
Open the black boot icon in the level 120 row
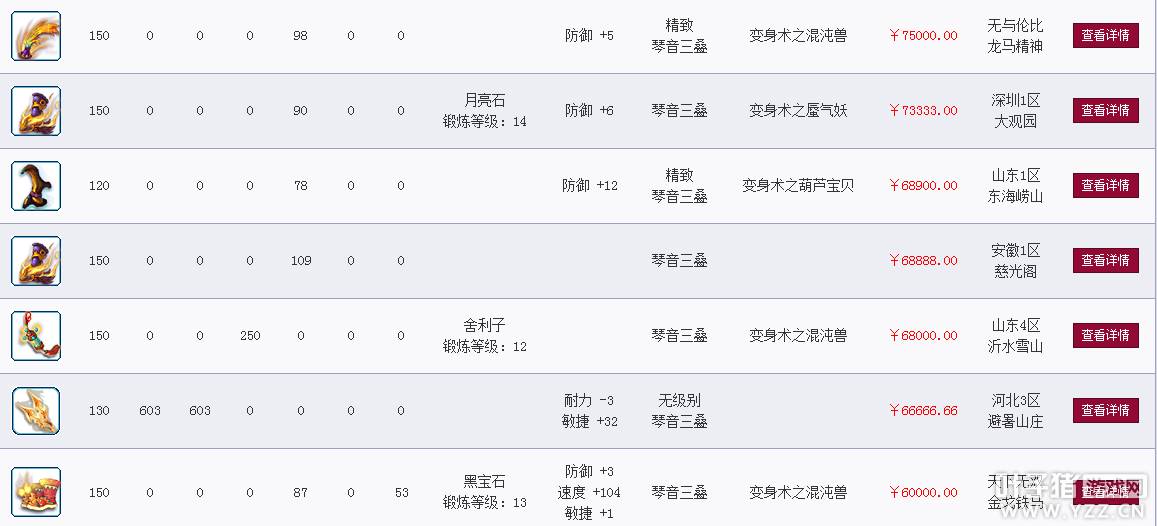[x=36, y=186]
